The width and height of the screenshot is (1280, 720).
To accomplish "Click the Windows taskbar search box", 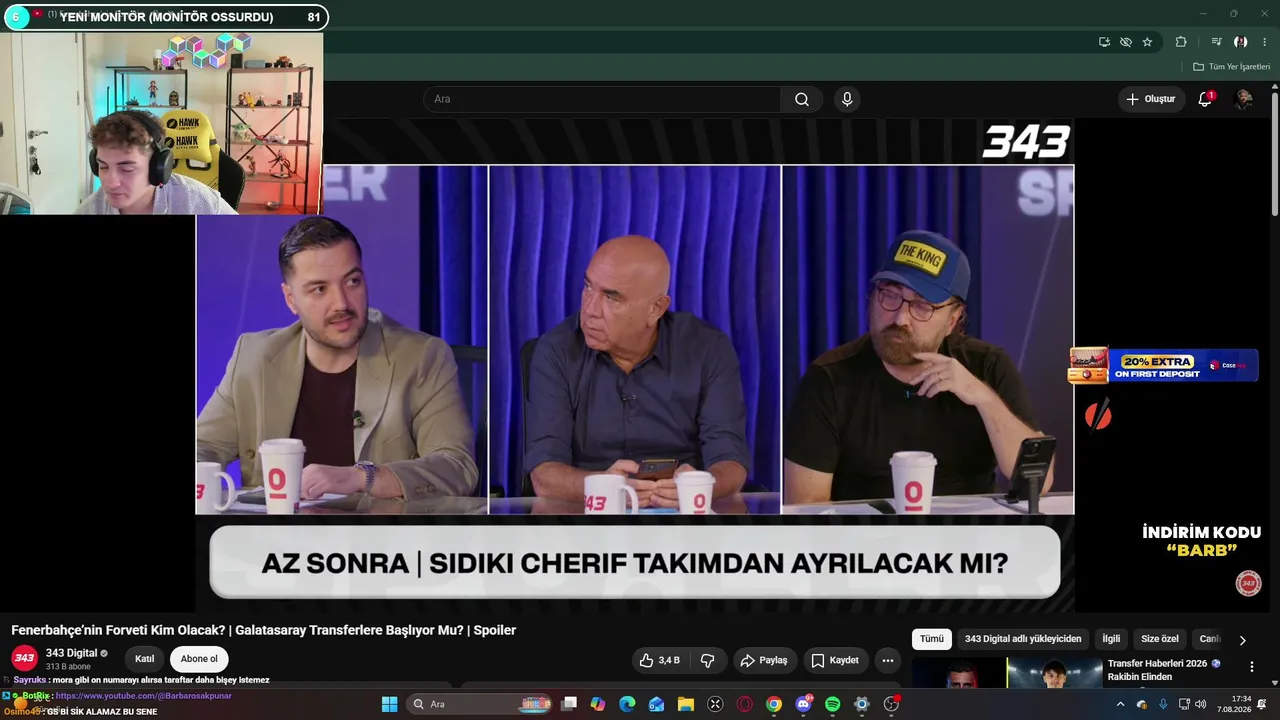I will click(x=480, y=704).
